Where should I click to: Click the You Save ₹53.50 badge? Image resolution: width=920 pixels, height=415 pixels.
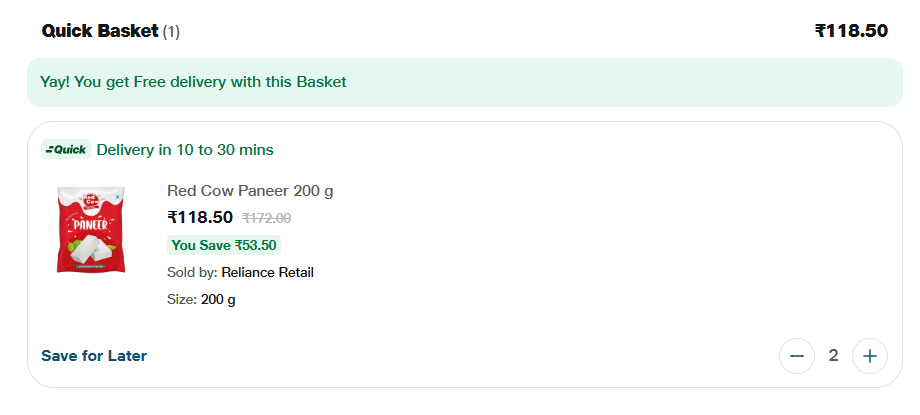pos(224,245)
